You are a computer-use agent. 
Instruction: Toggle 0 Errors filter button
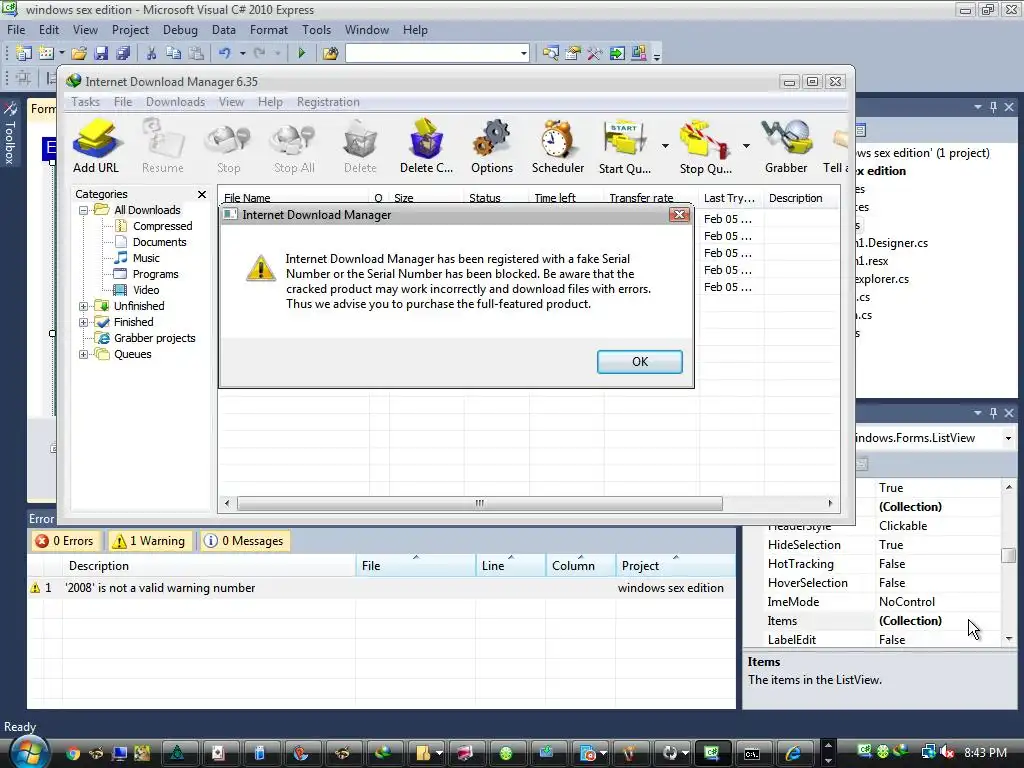[x=65, y=541]
